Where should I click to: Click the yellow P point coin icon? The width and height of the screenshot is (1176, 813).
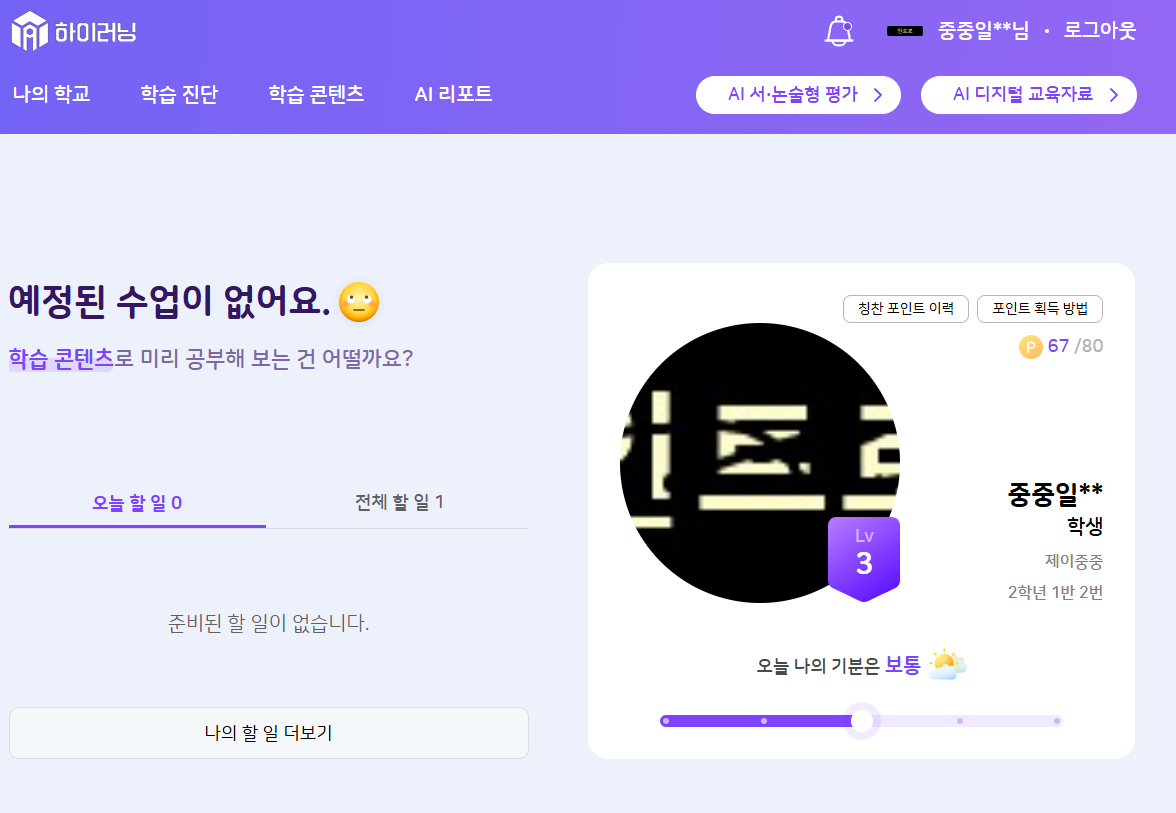1030,347
